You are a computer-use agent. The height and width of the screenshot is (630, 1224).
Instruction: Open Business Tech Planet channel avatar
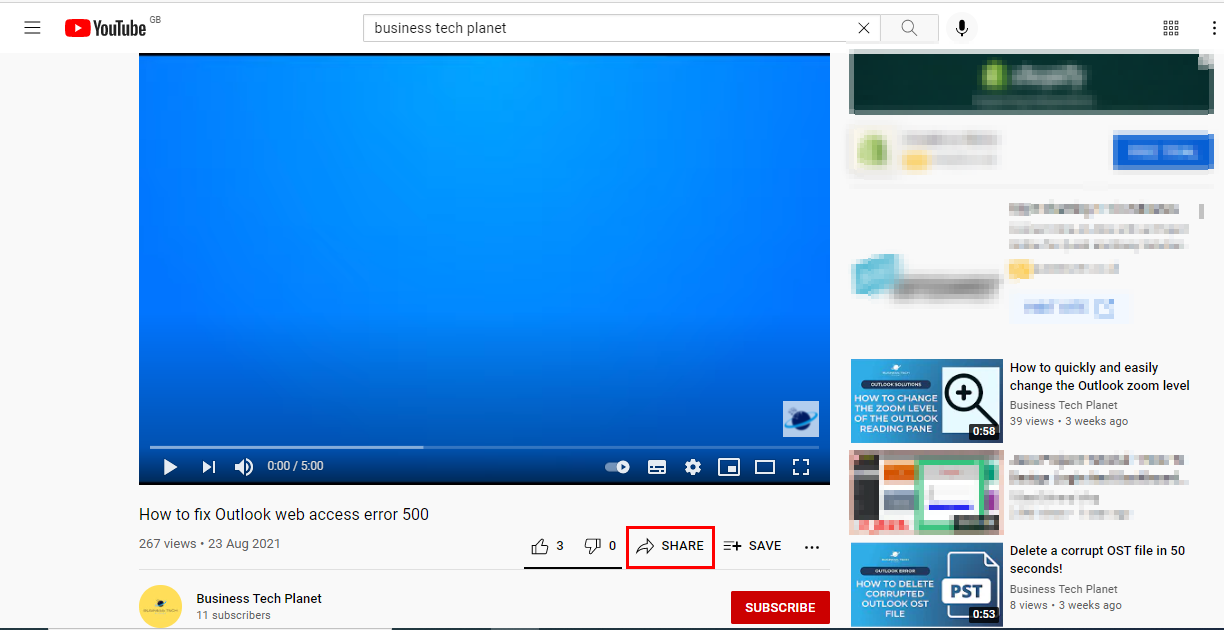pos(160,607)
